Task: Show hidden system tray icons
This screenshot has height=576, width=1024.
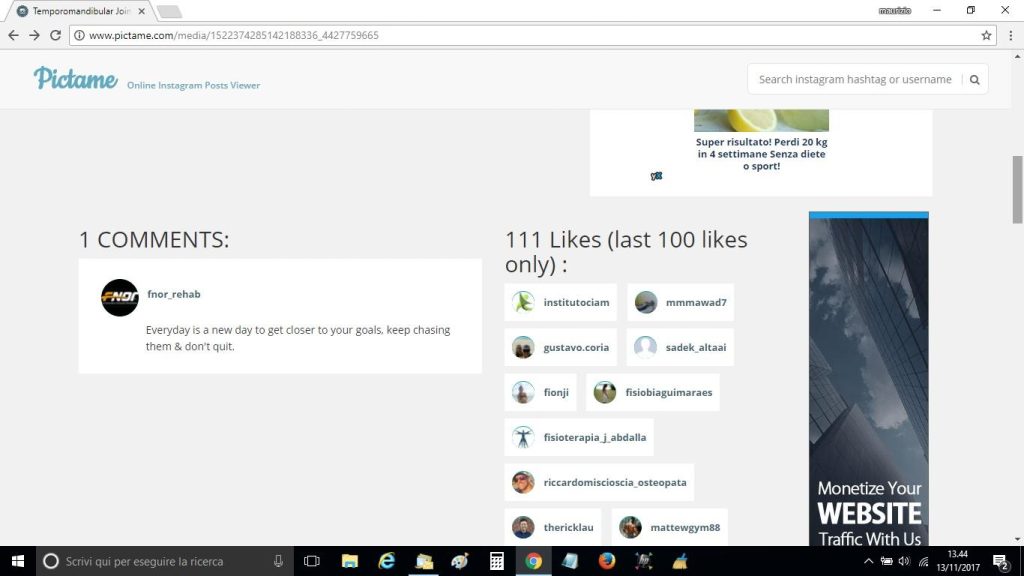Action: tap(869, 561)
